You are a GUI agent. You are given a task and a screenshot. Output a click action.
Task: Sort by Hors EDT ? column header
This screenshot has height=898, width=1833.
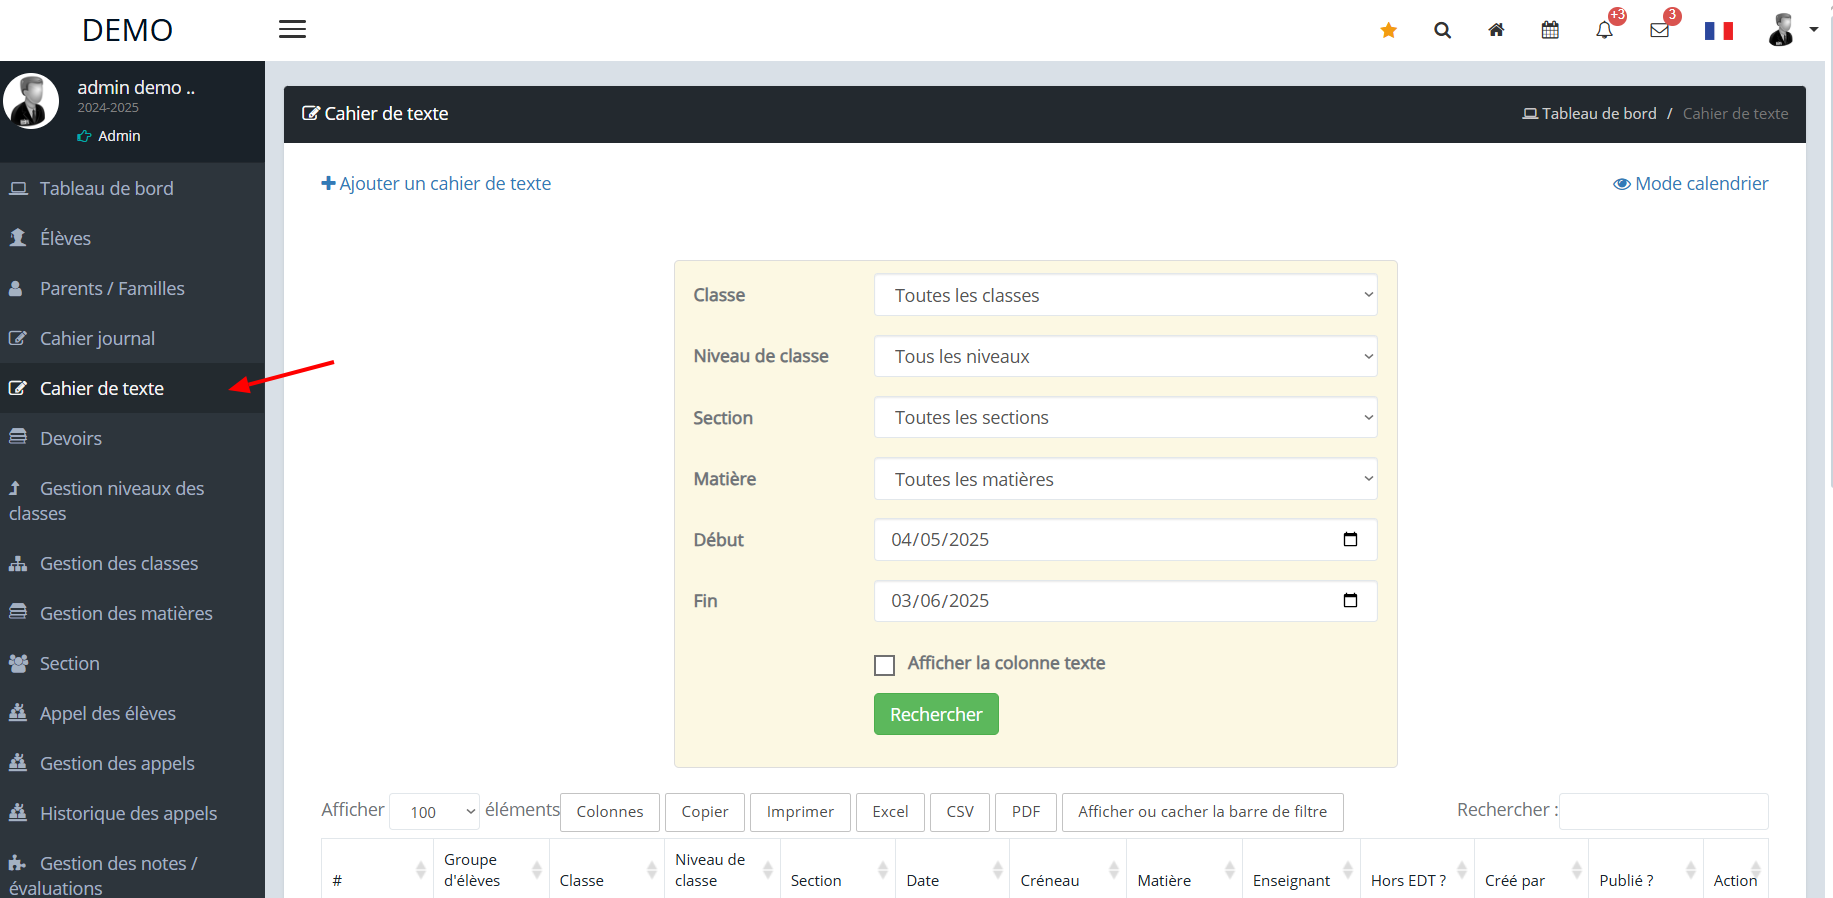pyautogui.click(x=1417, y=869)
